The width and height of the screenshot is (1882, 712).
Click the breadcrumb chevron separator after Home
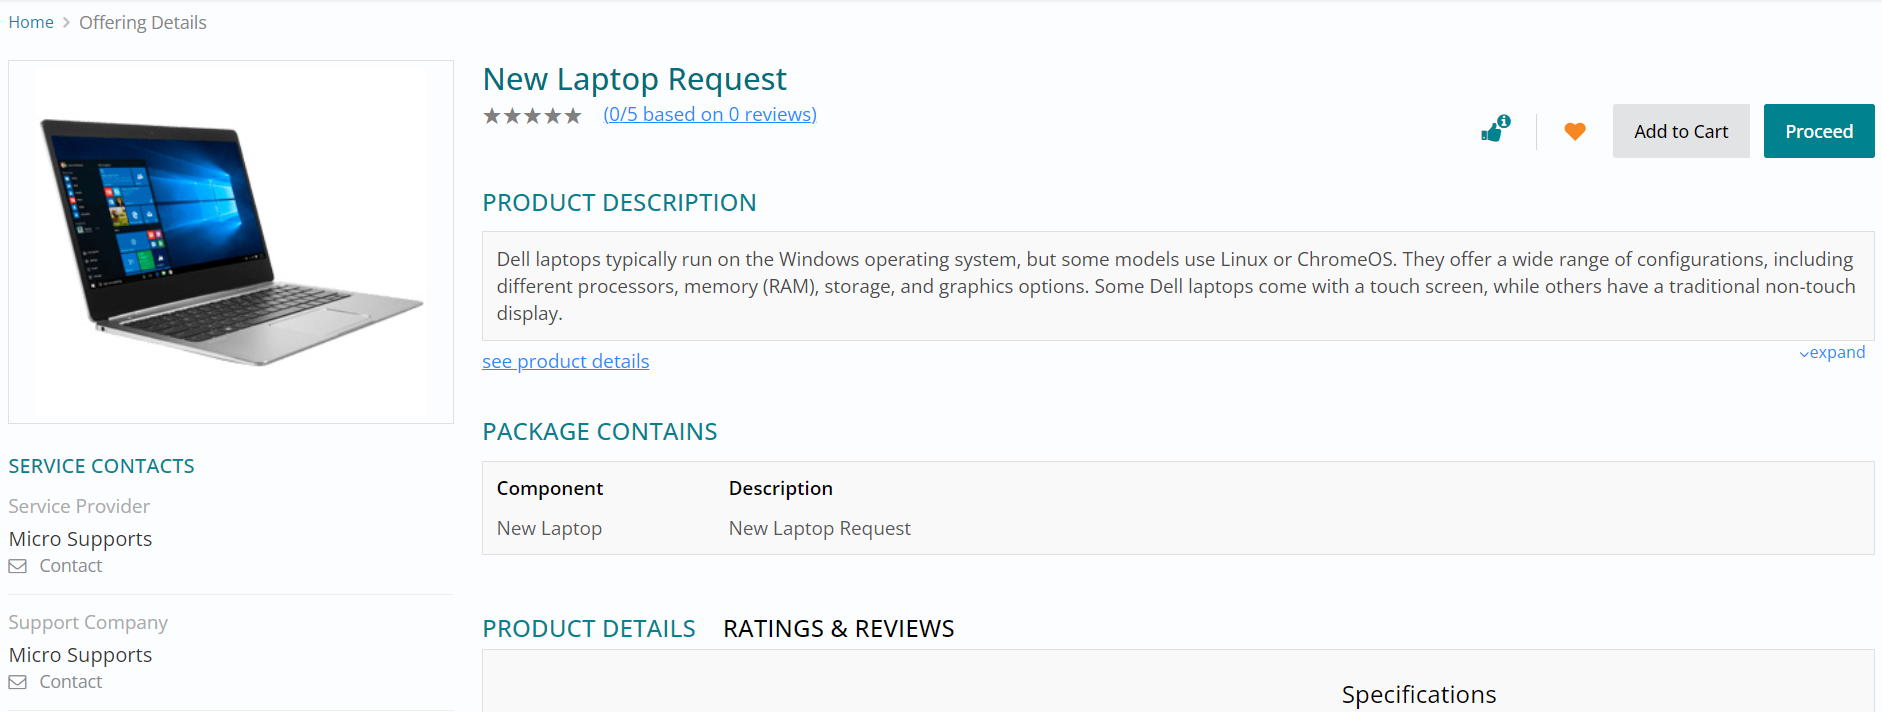coord(66,23)
